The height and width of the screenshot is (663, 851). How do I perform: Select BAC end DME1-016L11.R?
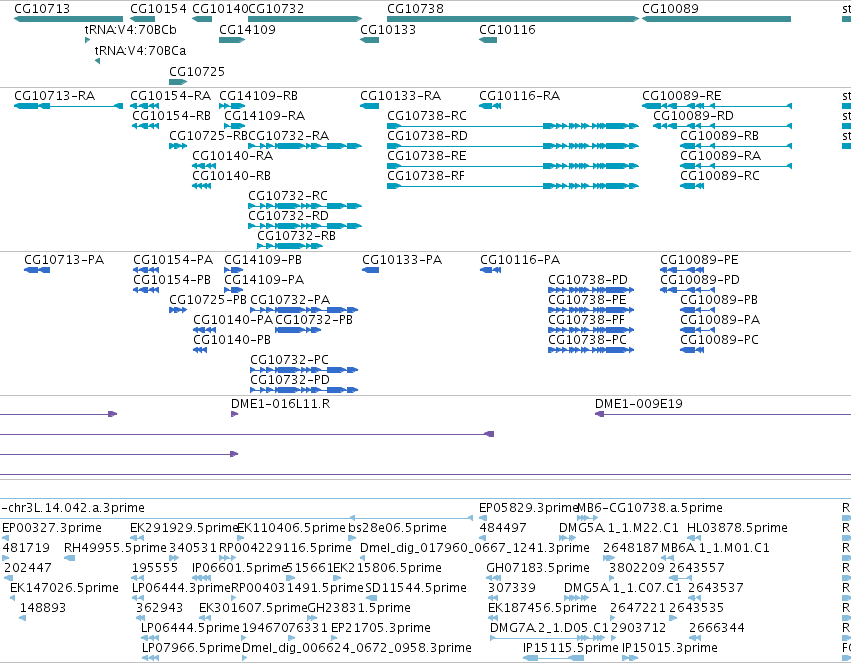[x=281, y=404]
